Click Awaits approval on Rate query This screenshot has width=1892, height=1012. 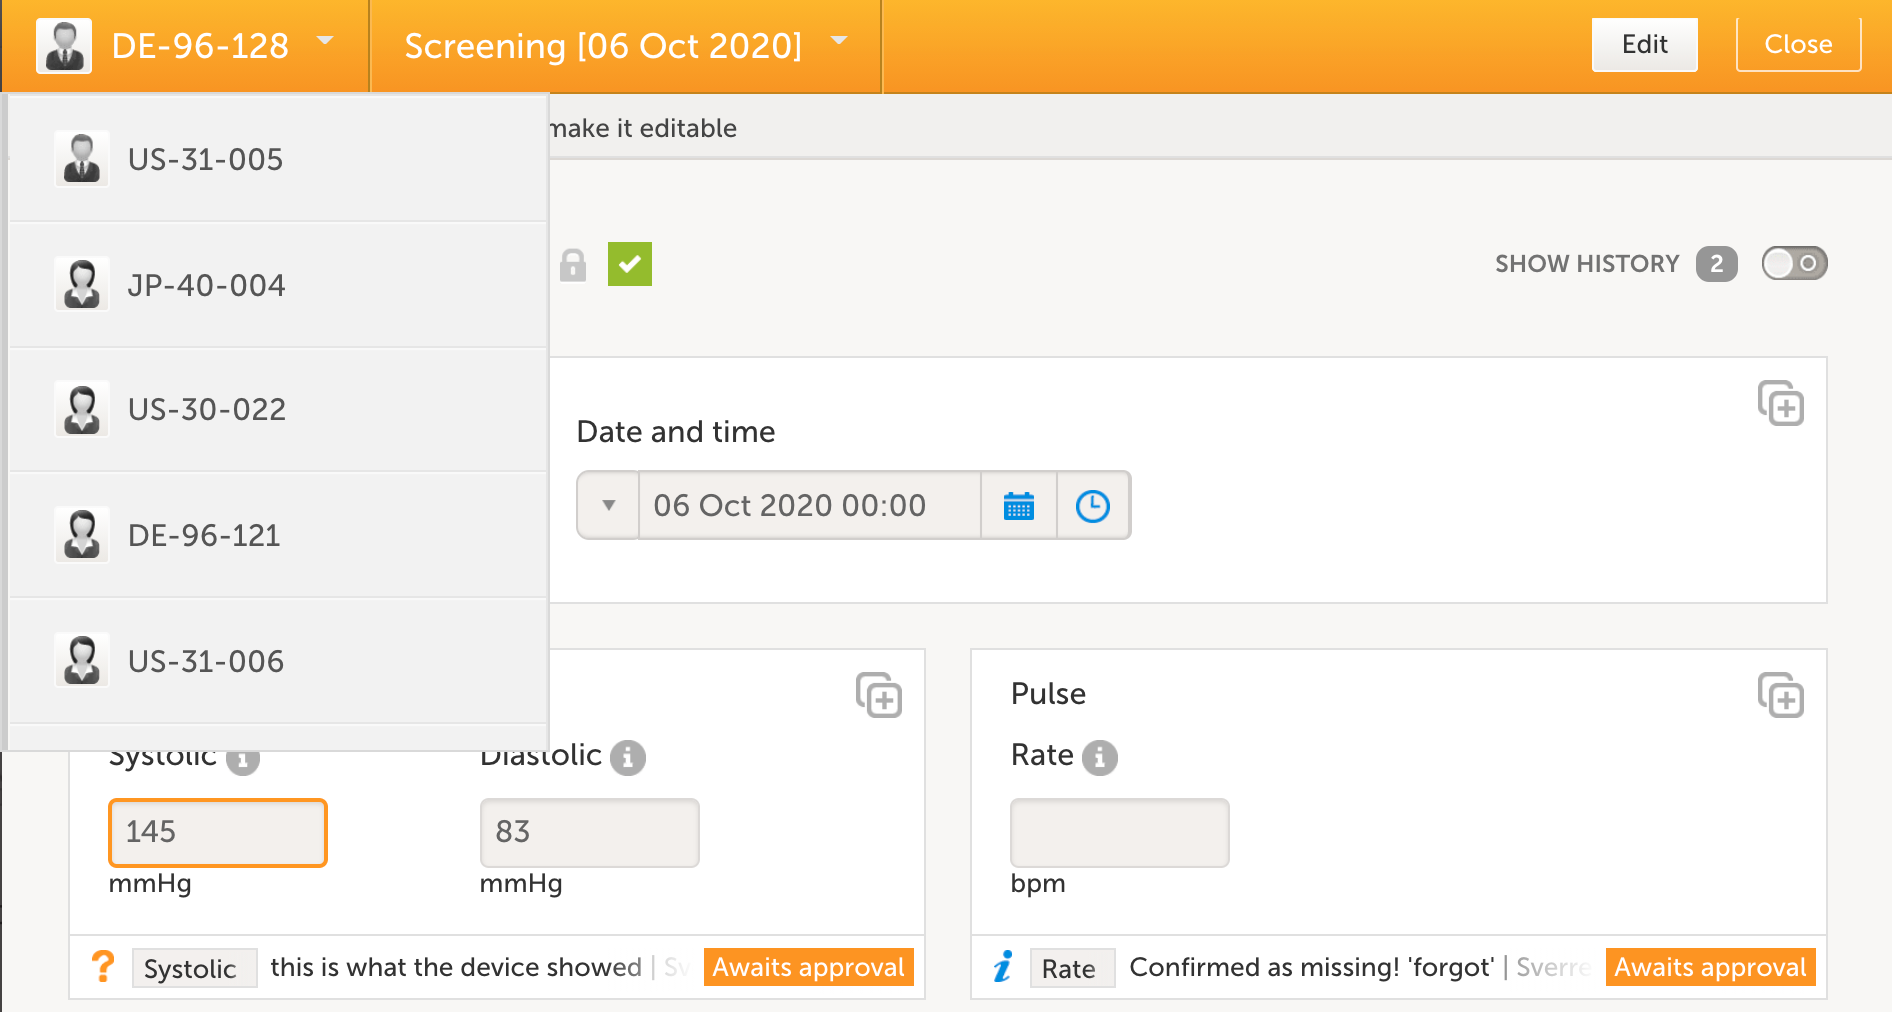[x=1710, y=967]
